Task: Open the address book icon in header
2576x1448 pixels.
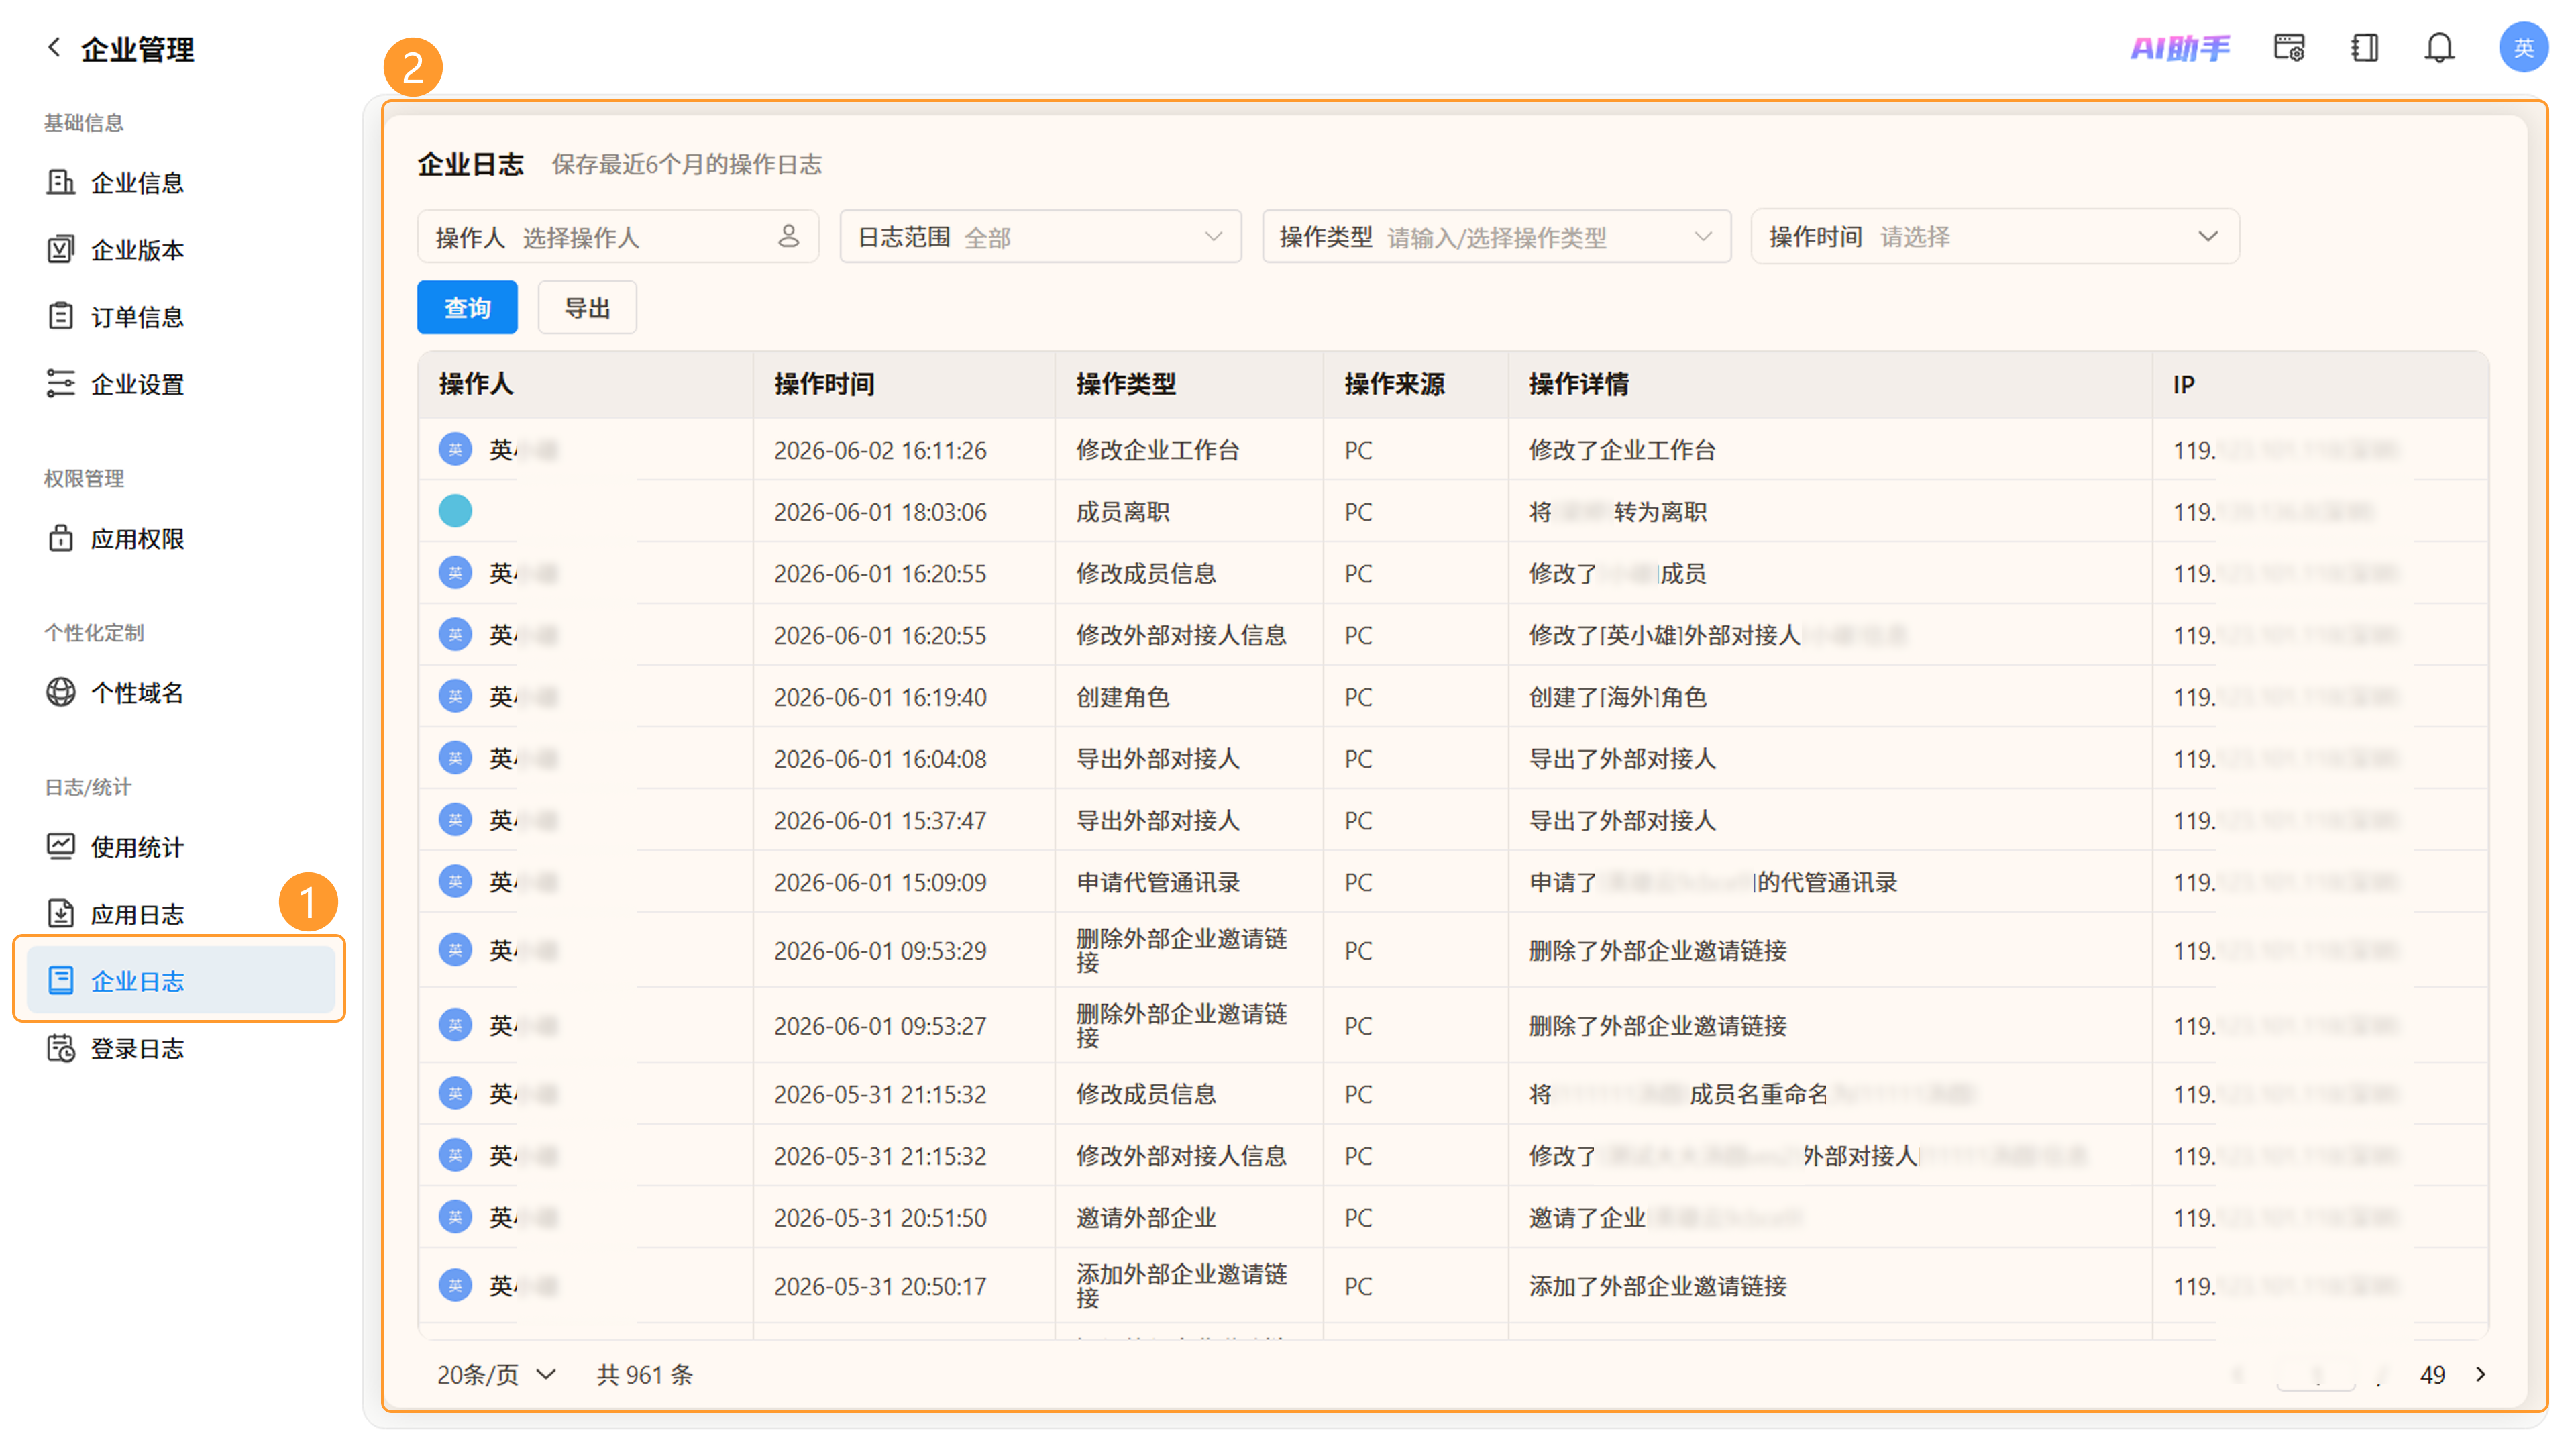Action: [2364, 48]
